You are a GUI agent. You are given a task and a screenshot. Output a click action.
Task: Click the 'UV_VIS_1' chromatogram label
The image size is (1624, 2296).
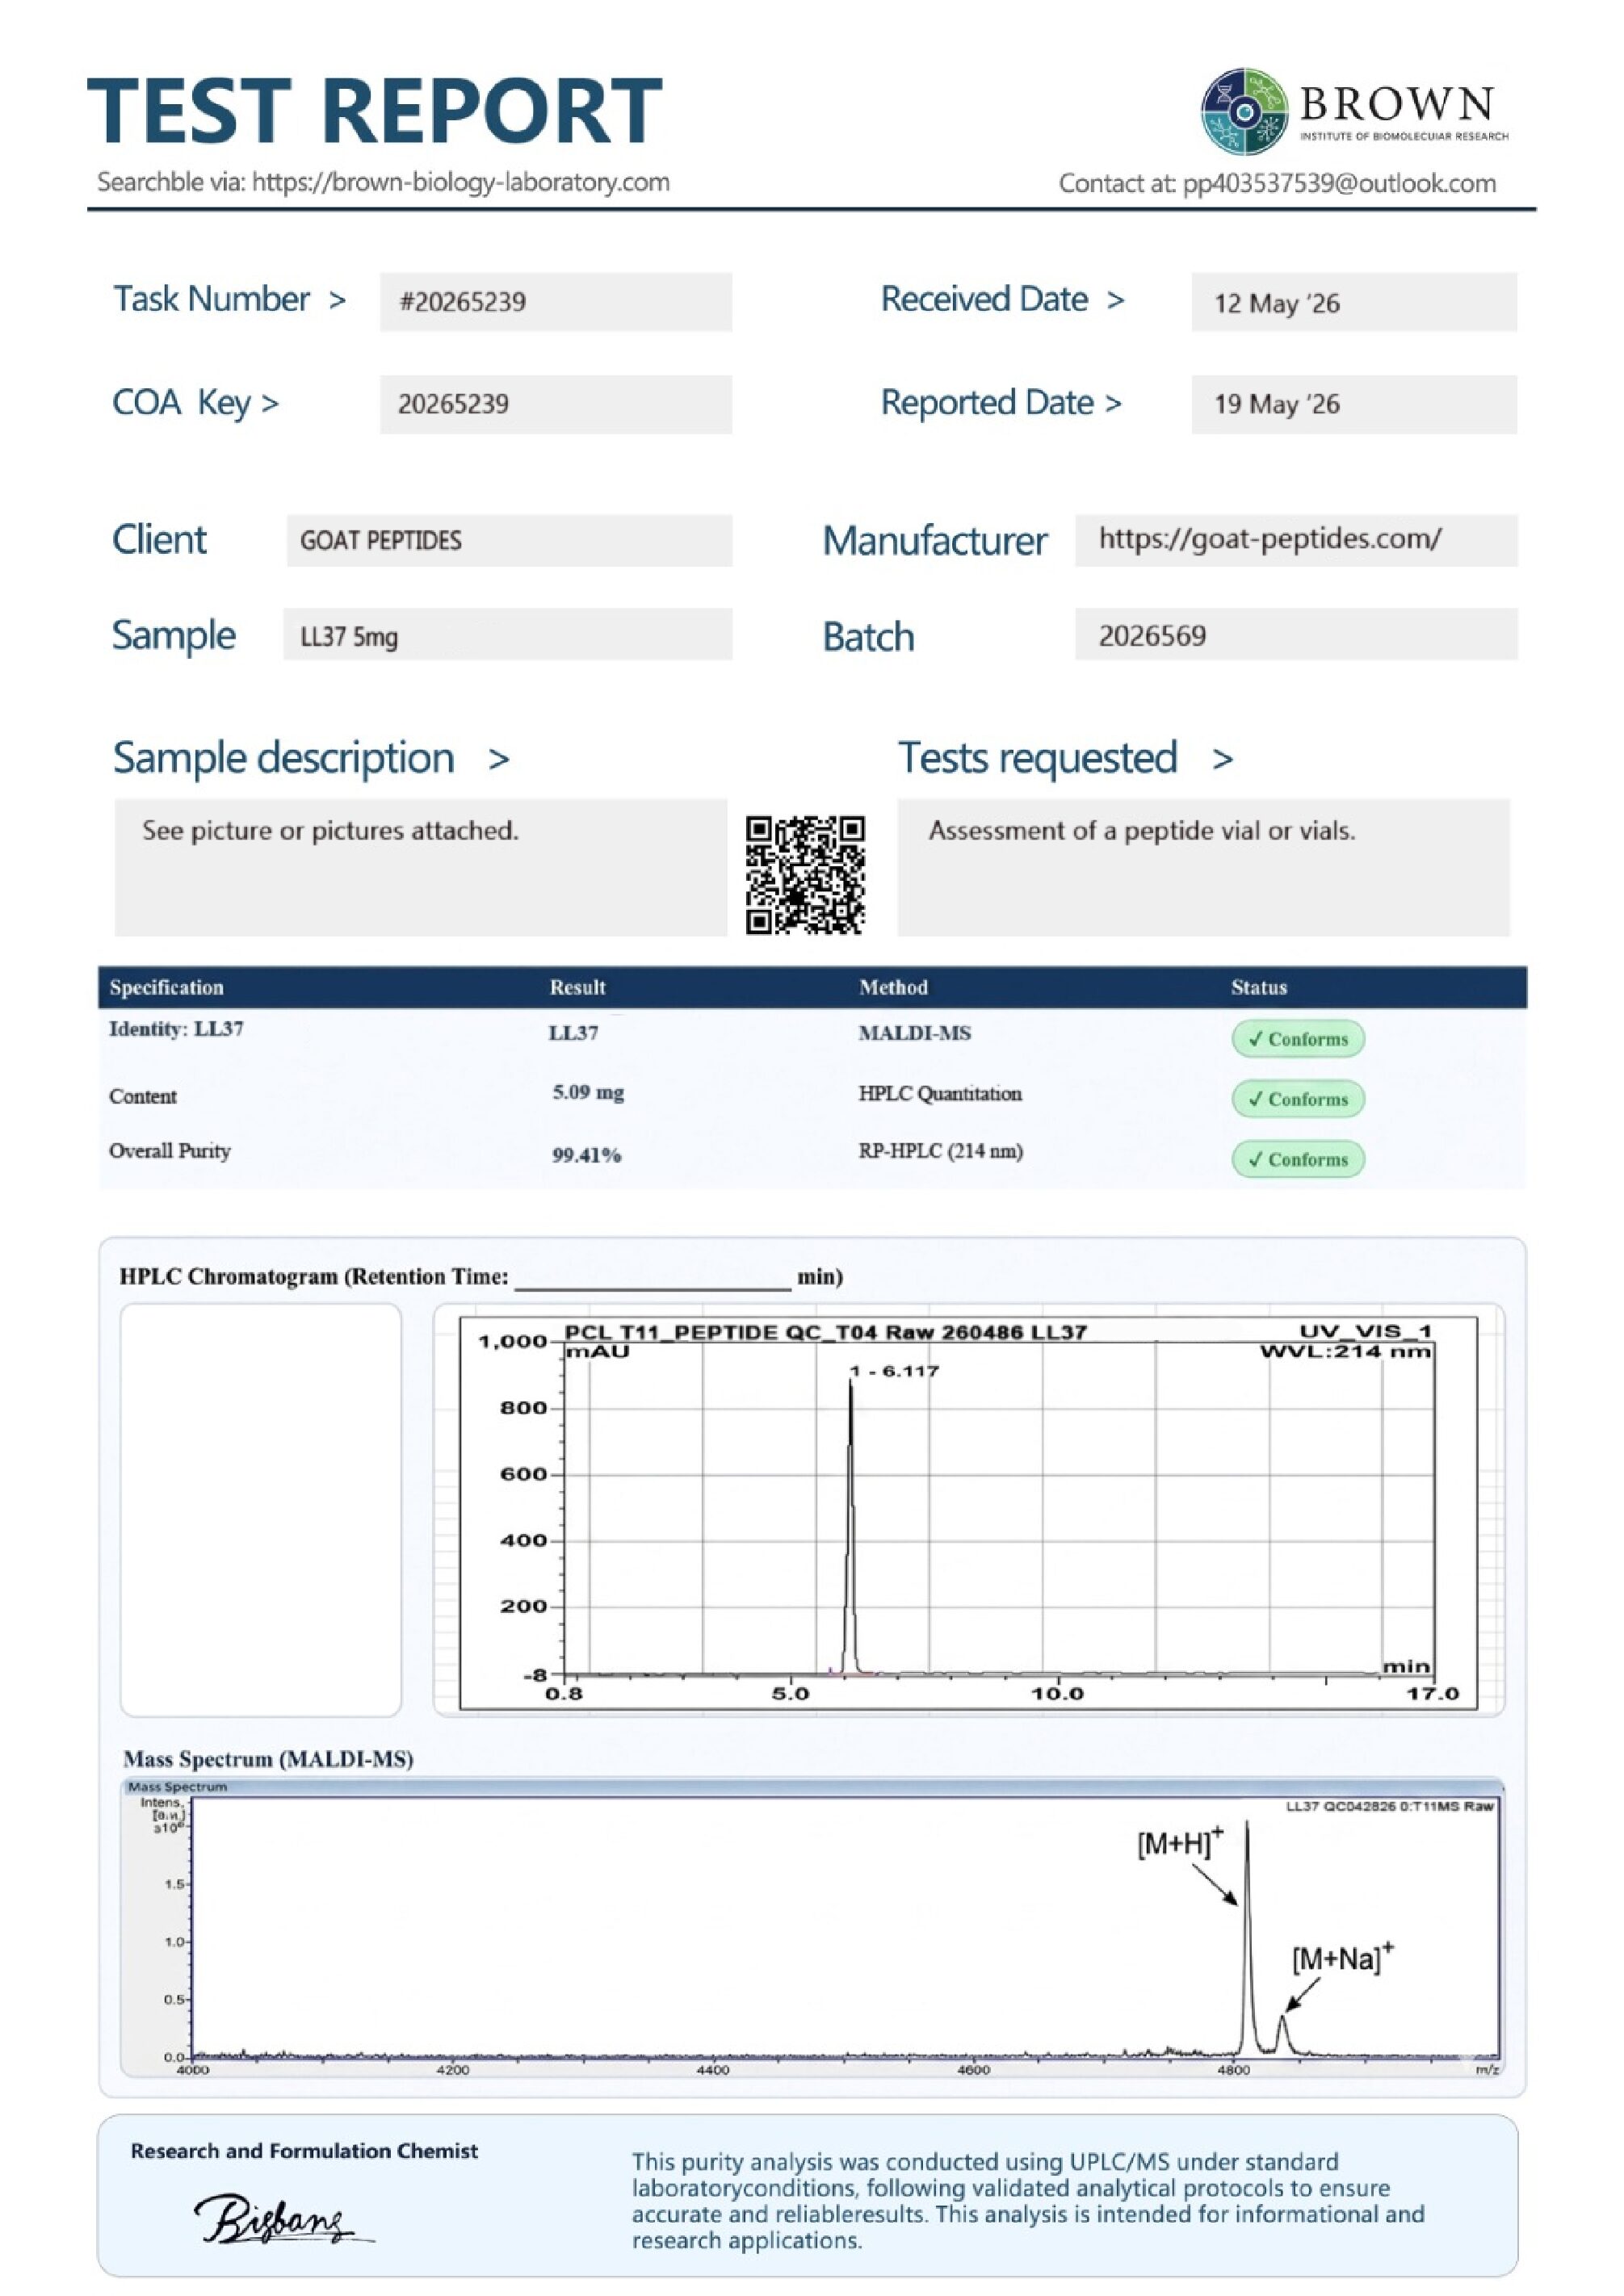pos(1366,1331)
